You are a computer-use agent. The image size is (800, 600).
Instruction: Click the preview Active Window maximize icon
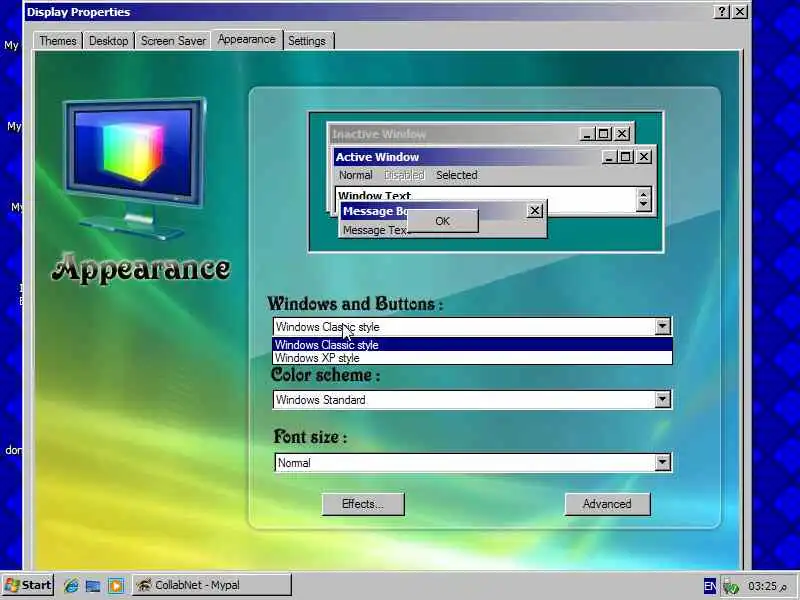[626, 157]
